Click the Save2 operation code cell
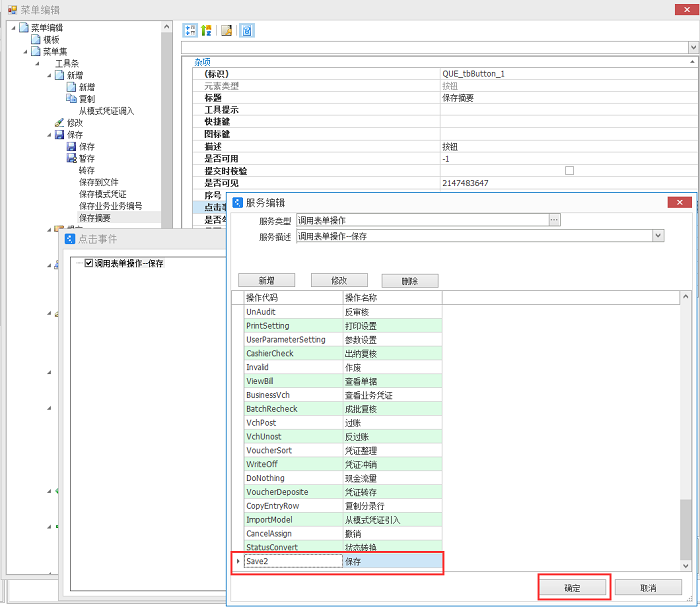This screenshot has height=611, width=700. click(x=292, y=562)
